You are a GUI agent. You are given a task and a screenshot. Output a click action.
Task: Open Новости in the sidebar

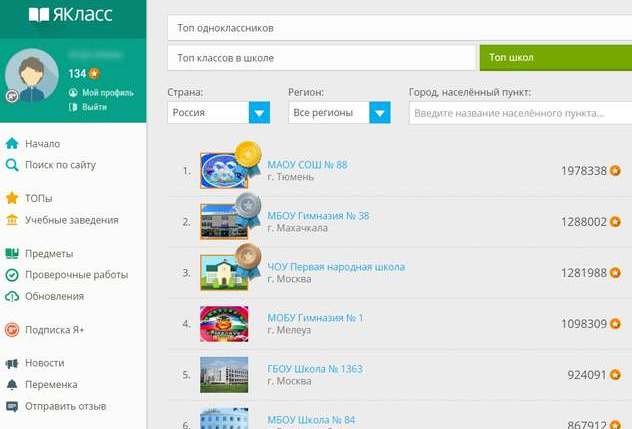(x=45, y=363)
